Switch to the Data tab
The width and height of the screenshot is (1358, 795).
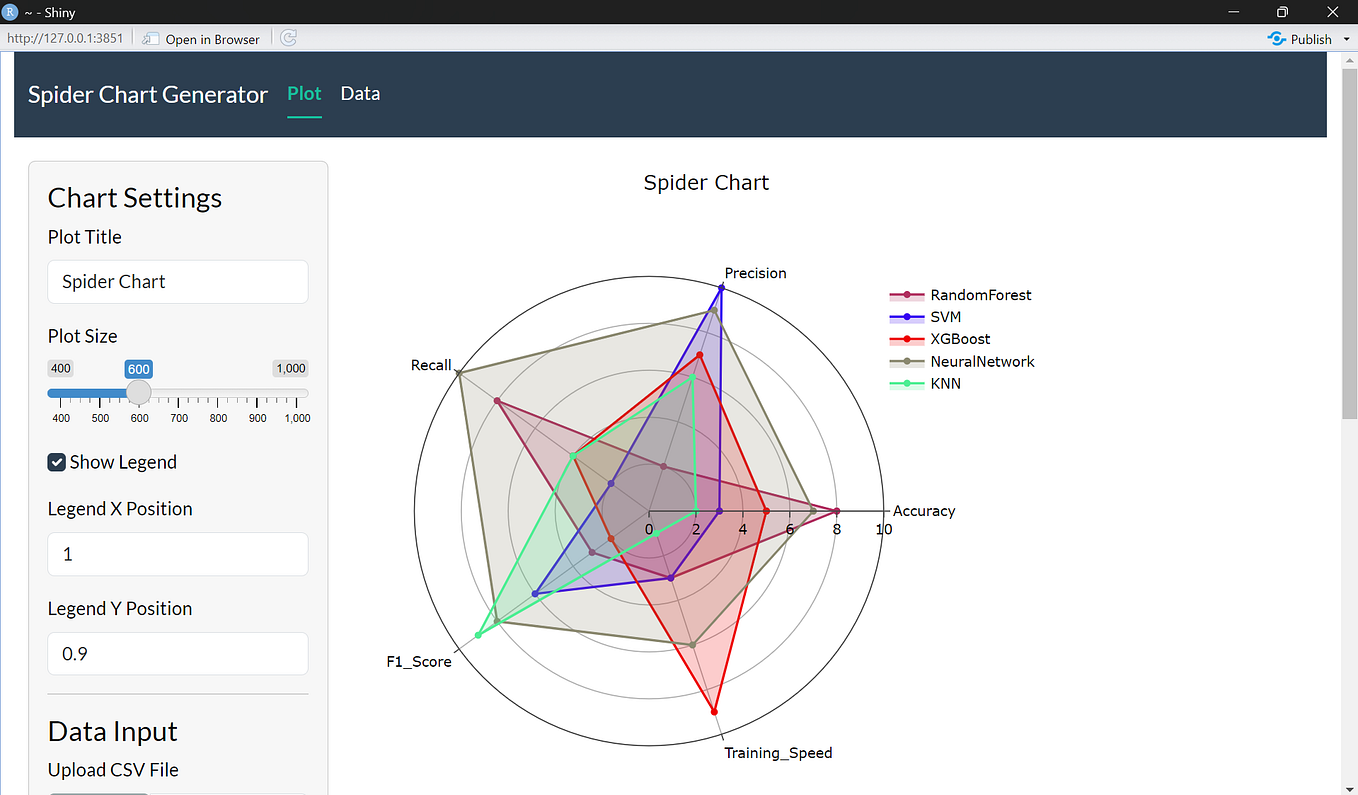point(360,93)
